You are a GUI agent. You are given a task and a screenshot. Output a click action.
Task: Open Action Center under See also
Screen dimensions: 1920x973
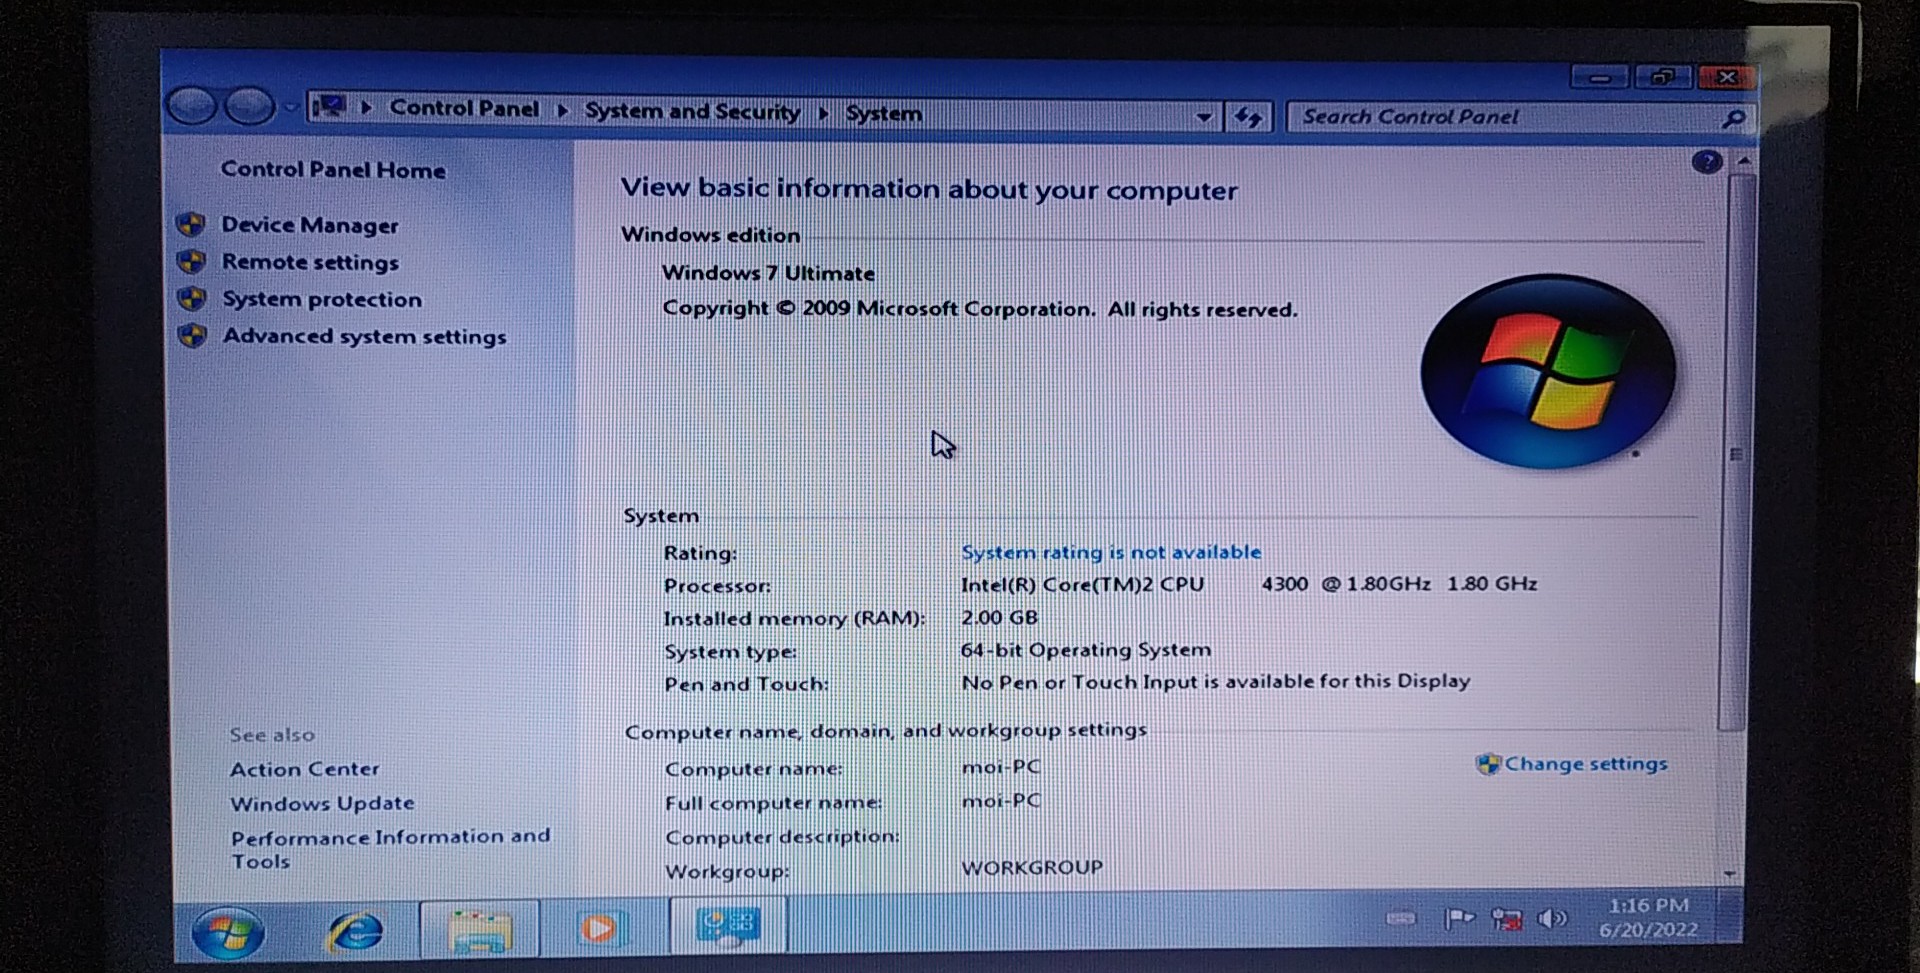(305, 769)
